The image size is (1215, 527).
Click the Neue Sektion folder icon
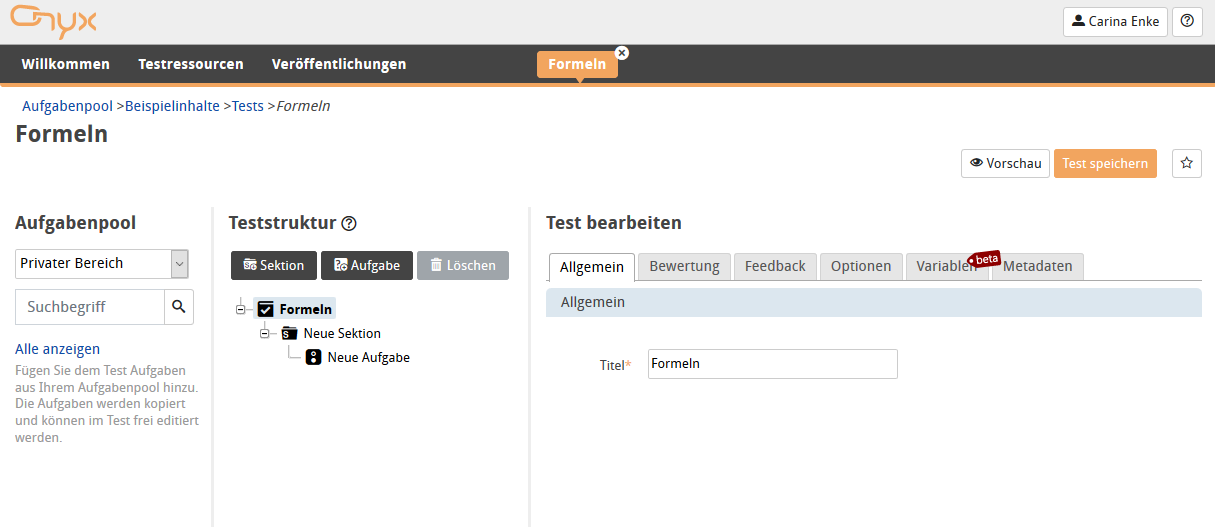(289, 333)
